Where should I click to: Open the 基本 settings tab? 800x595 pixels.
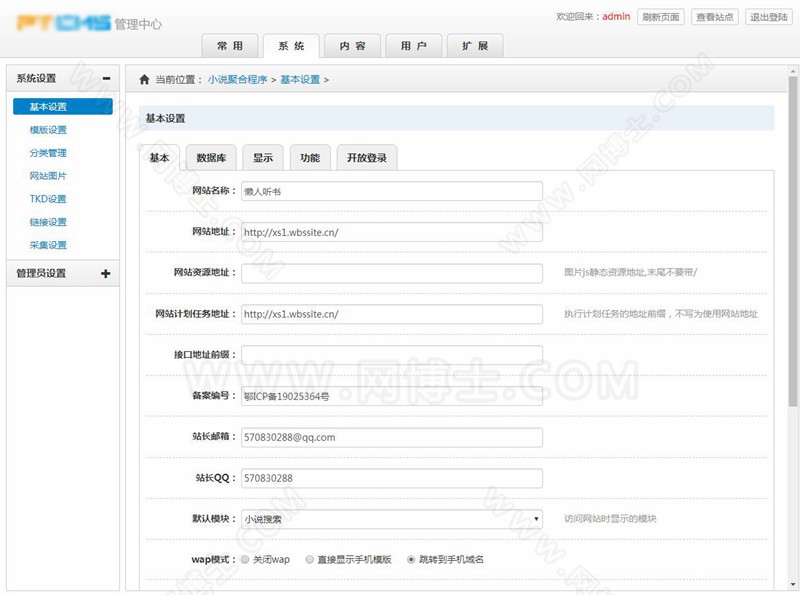pos(159,158)
